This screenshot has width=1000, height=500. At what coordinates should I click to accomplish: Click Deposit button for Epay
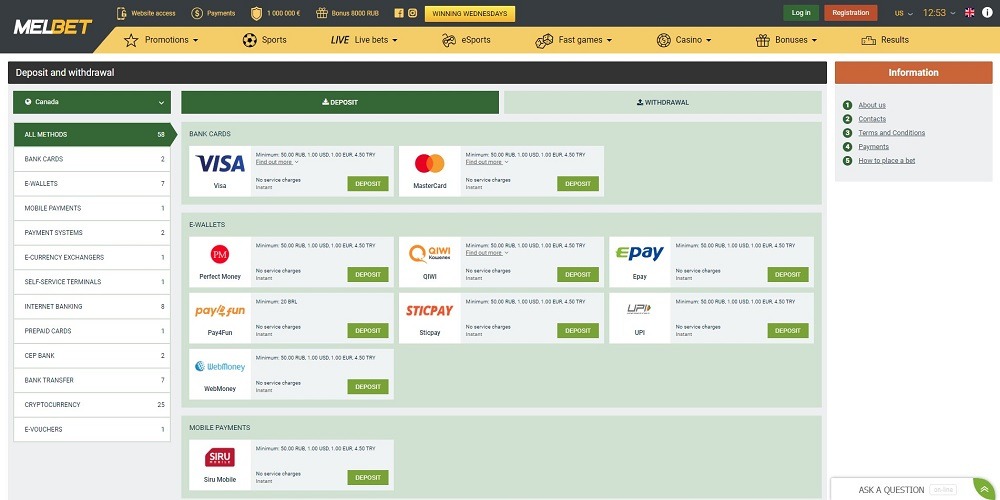coord(788,274)
